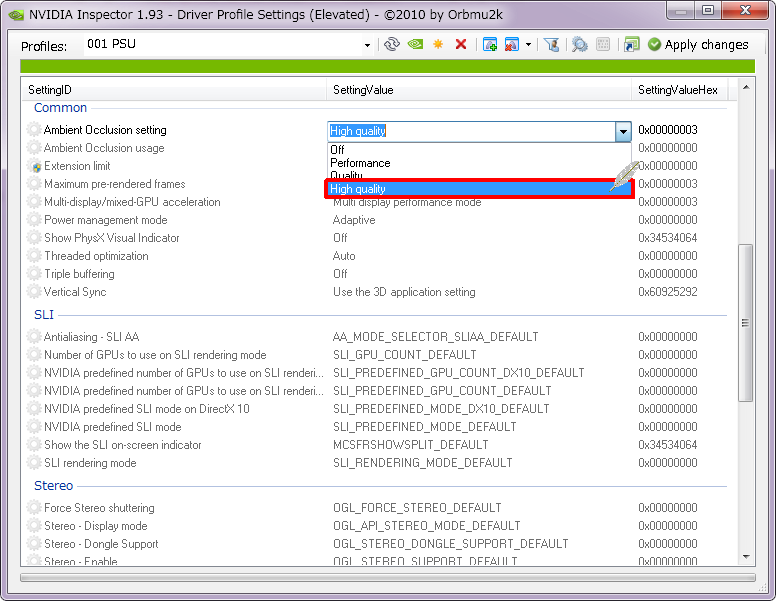The height and width of the screenshot is (601, 776).
Task: Click the Adaptive value for Power management
Action: point(354,220)
